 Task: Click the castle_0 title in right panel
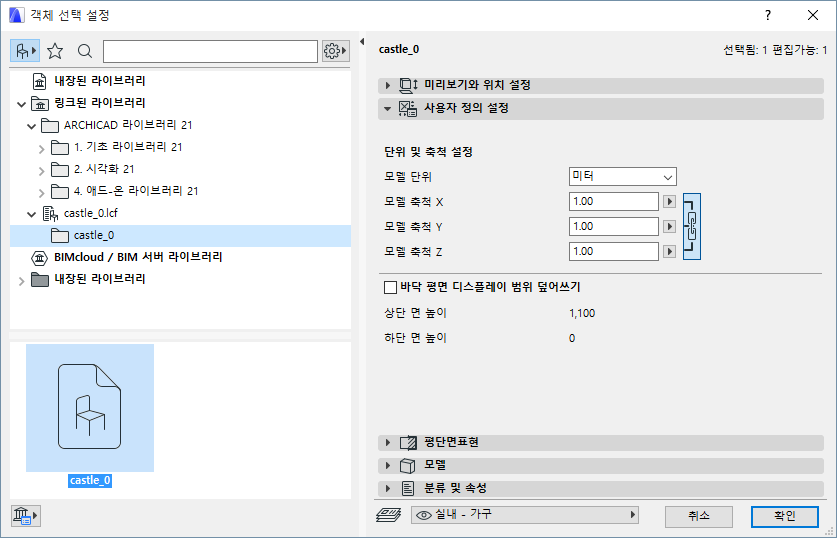(399, 49)
